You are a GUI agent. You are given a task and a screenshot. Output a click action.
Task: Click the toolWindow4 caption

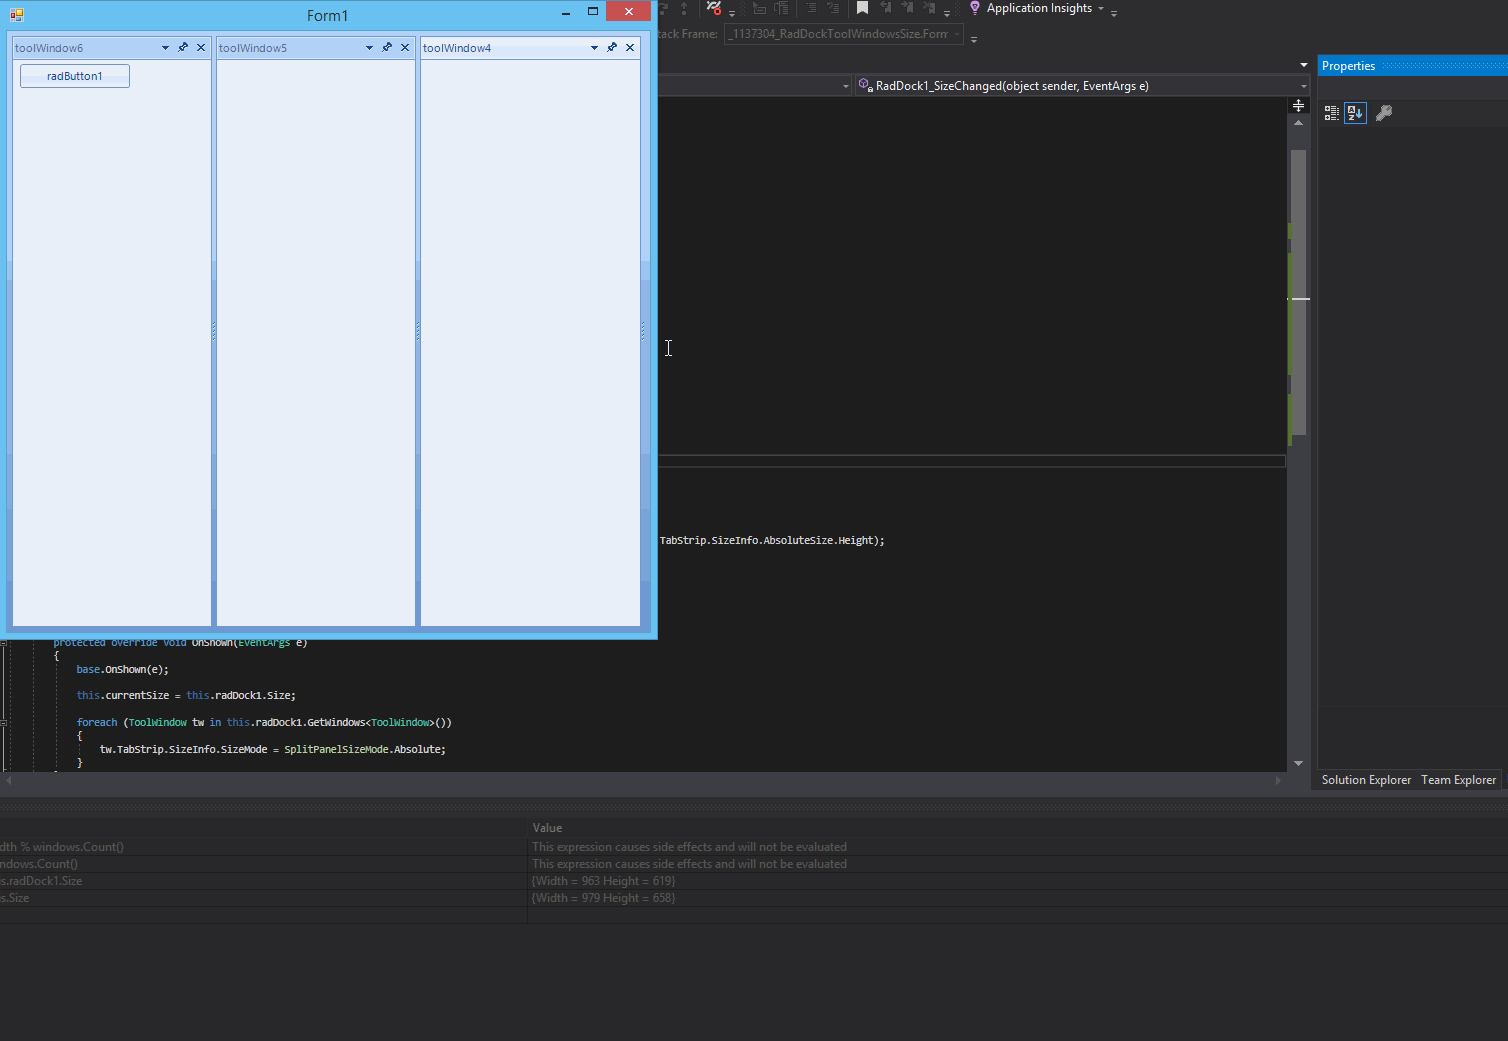[457, 48]
